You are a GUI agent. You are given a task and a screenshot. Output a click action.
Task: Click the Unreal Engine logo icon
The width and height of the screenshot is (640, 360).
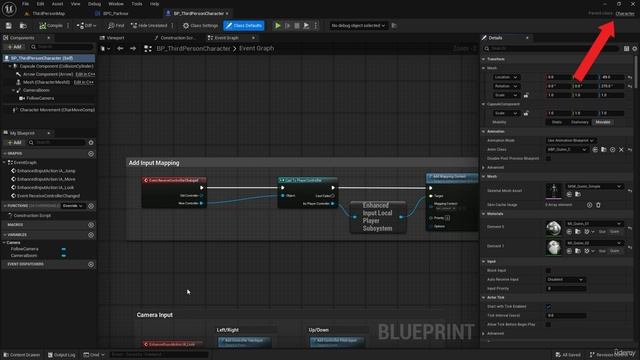tap(9, 8)
